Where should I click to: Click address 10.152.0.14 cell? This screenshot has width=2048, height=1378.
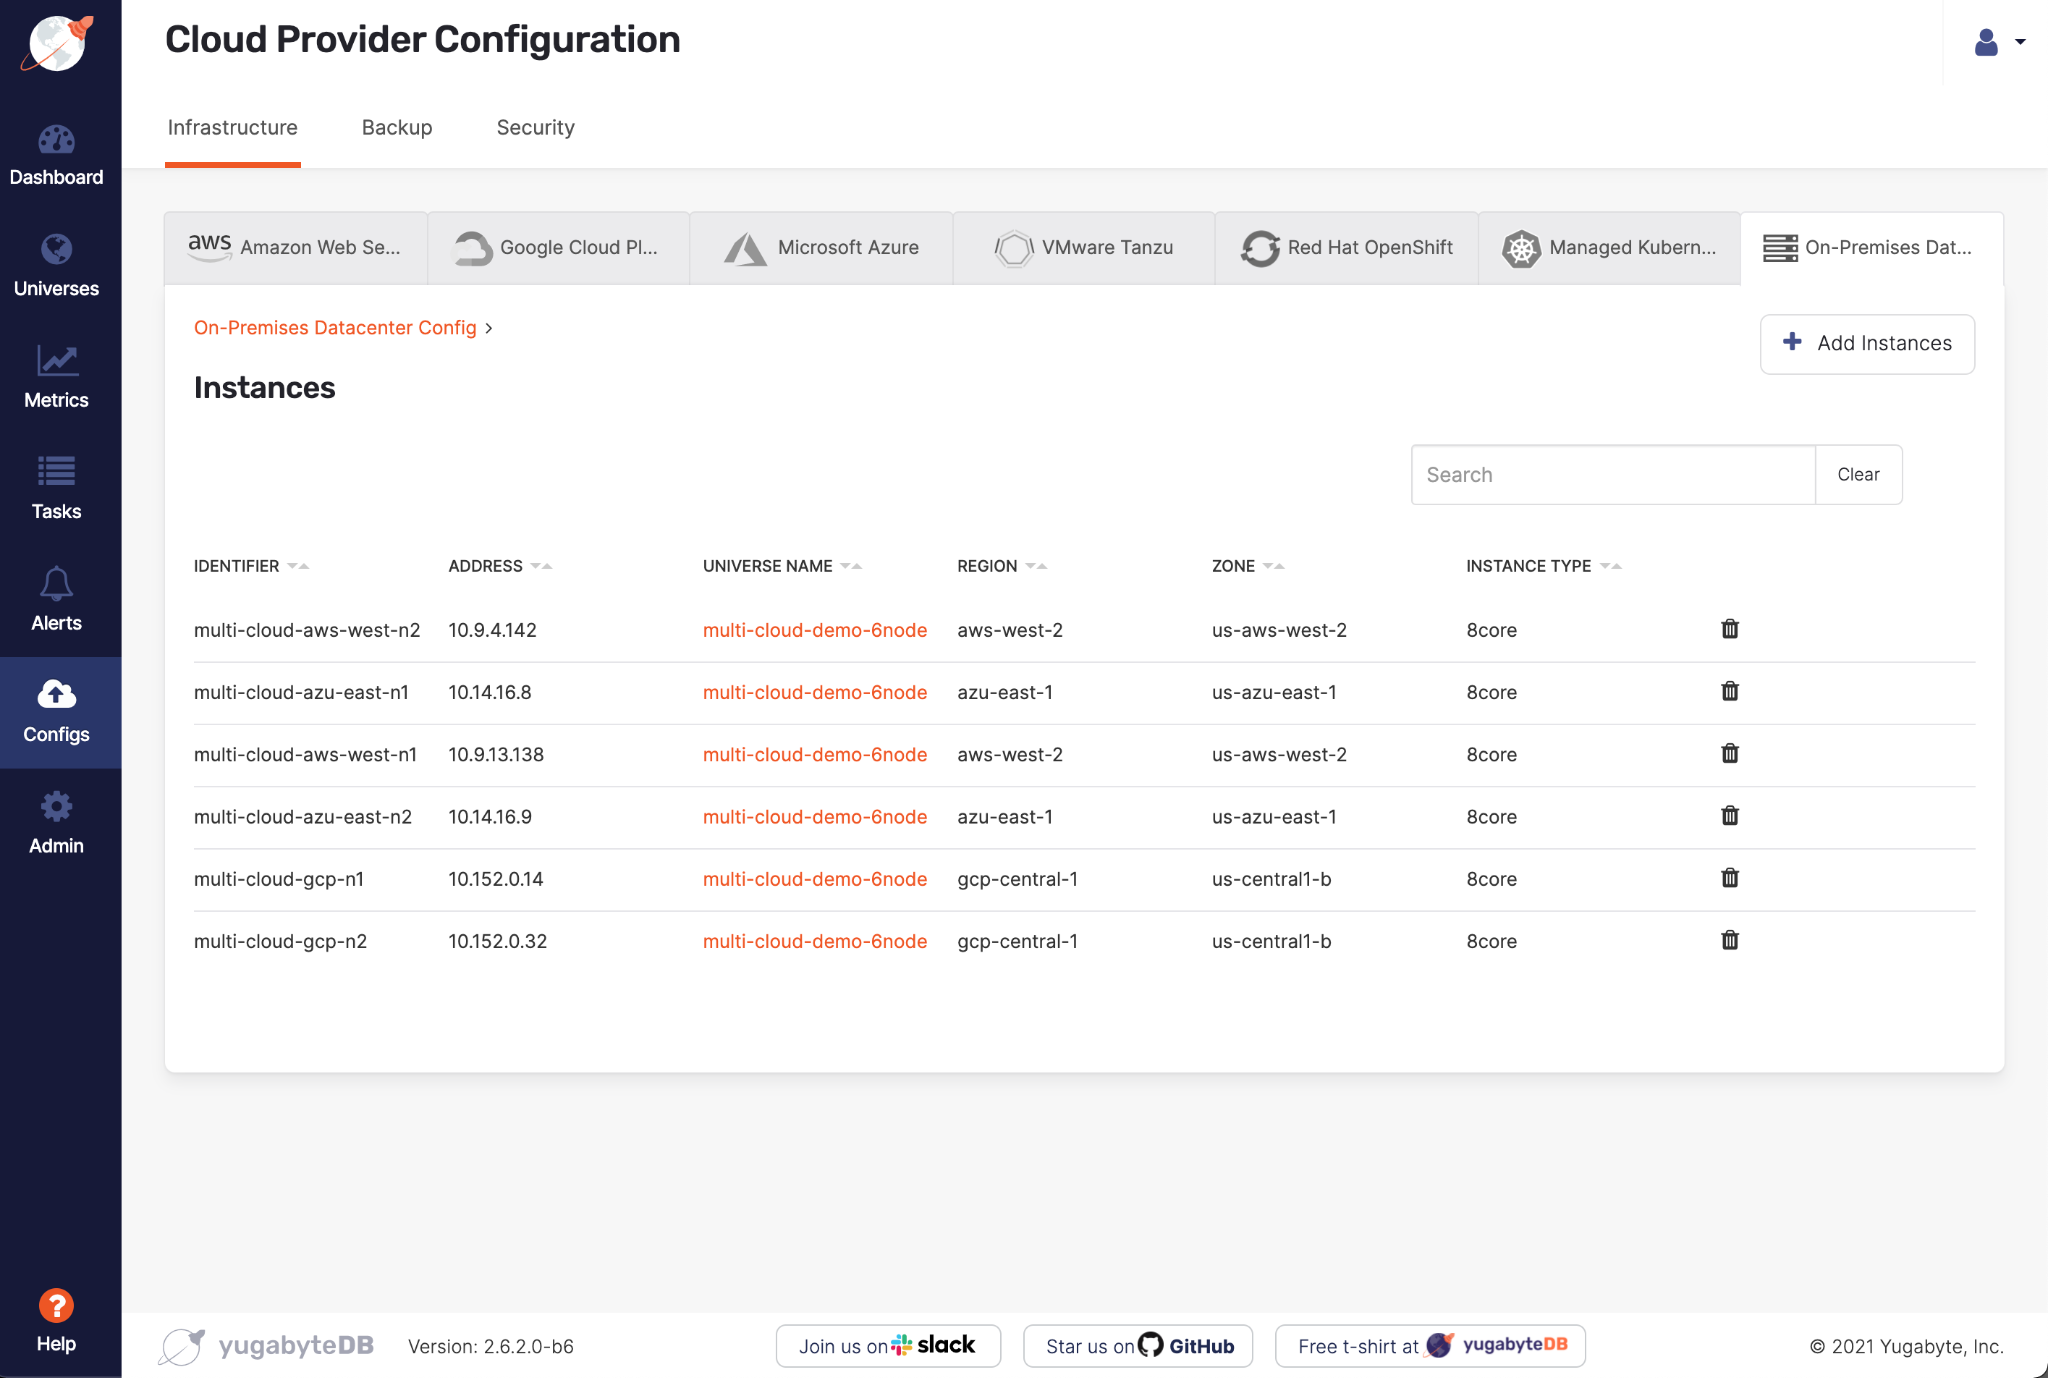pos(496,879)
